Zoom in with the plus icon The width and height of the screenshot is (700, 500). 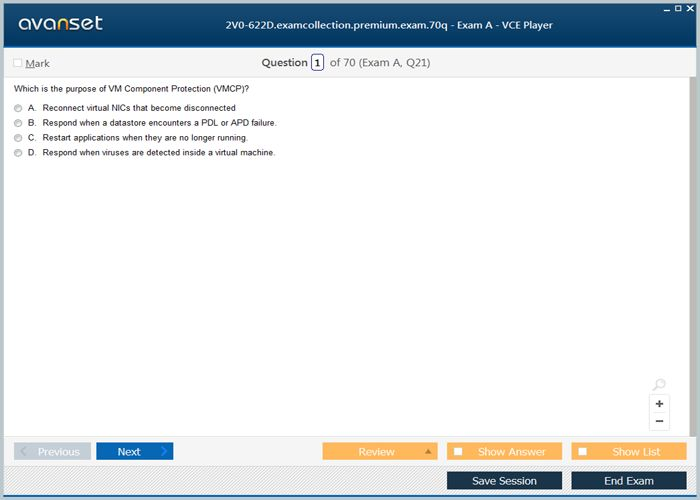659,404
